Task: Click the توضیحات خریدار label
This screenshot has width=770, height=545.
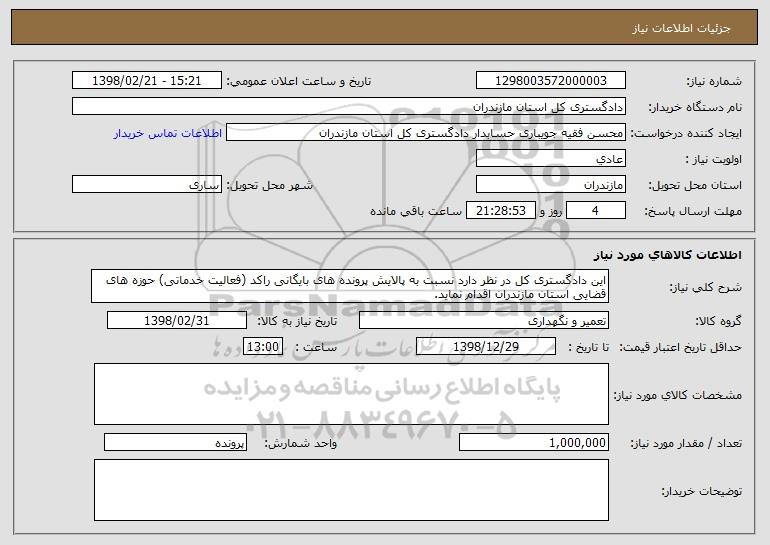Action: tap(702, 491)
